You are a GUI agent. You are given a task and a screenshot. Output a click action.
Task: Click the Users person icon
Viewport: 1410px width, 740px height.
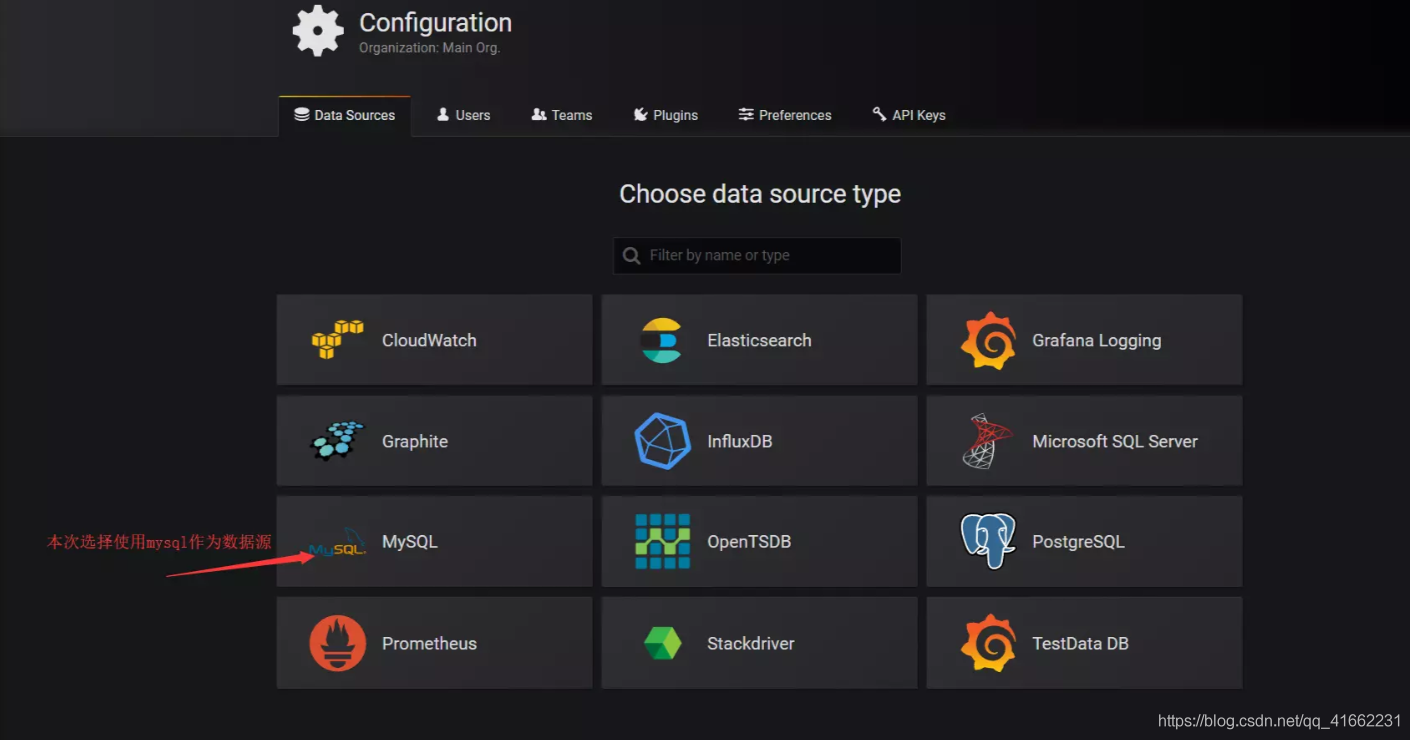point(443,115)
